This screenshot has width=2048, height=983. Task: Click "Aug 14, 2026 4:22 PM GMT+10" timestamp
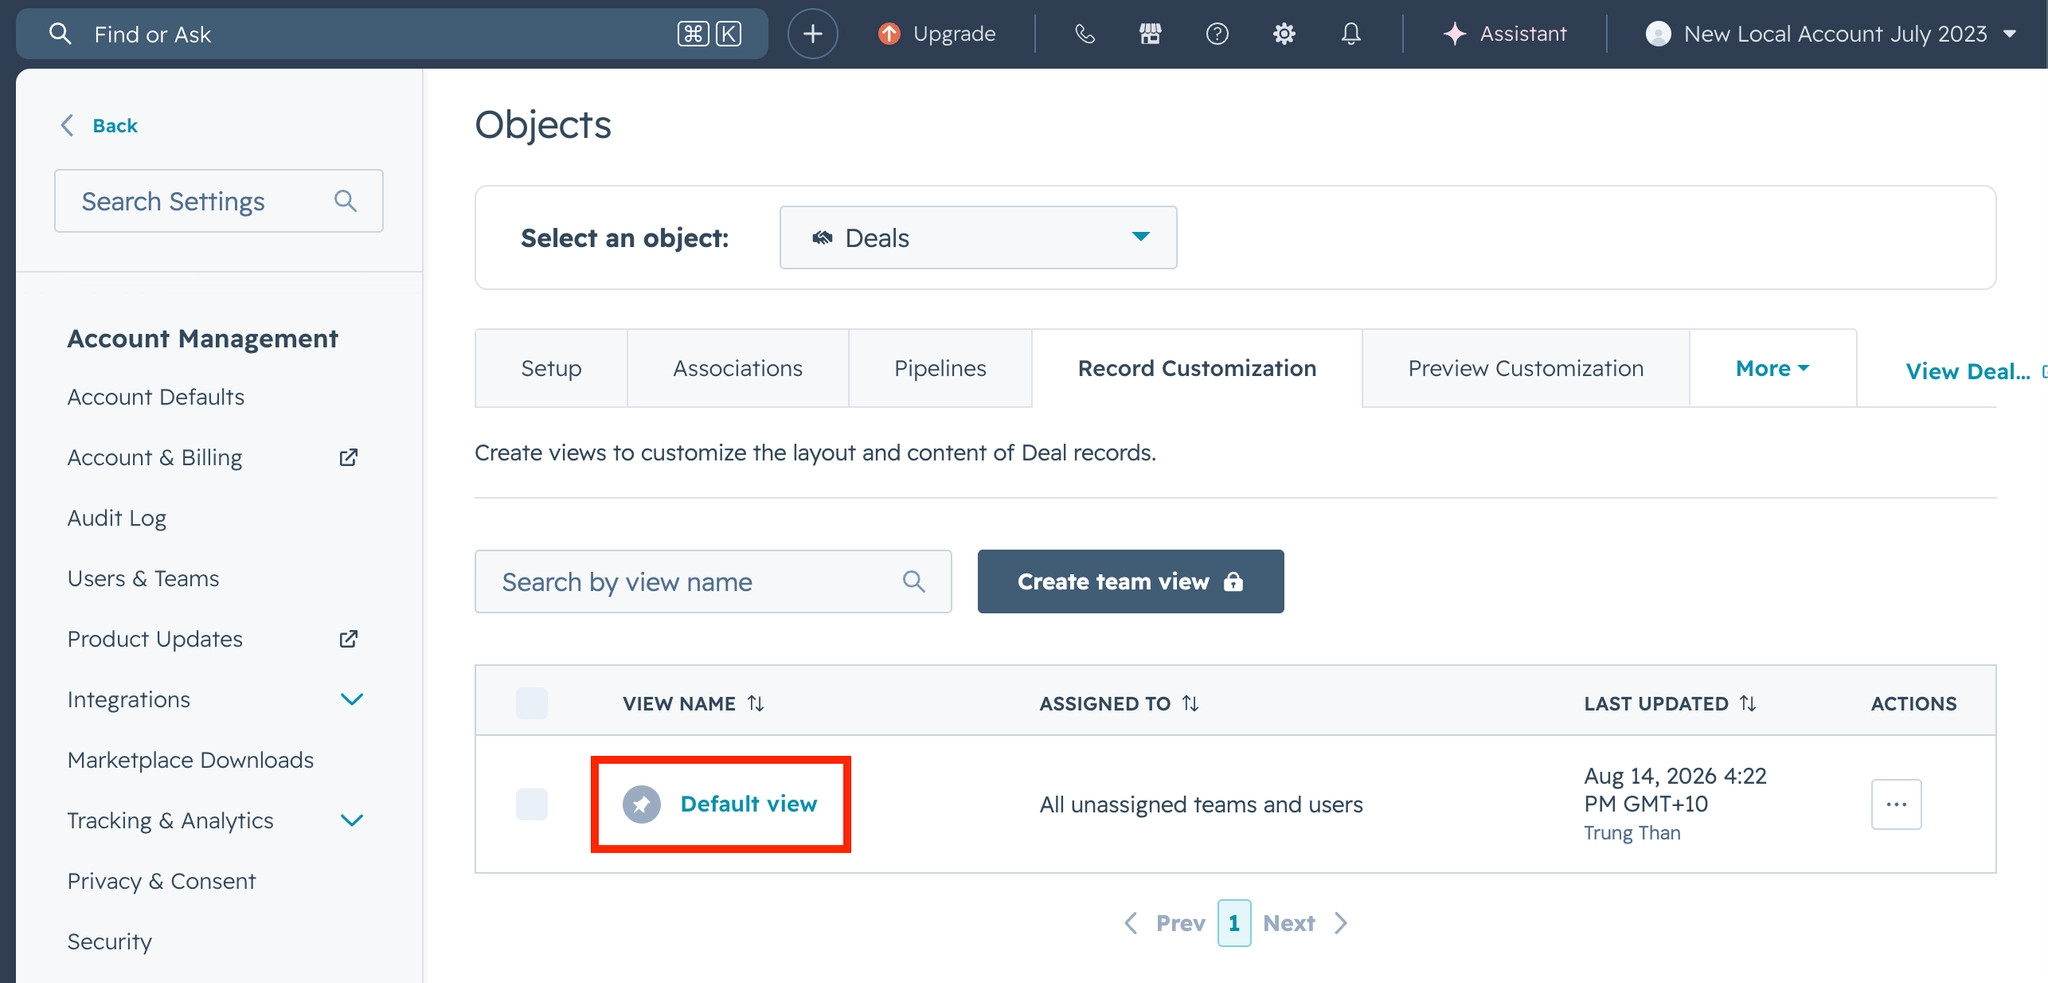[1675, 790]
